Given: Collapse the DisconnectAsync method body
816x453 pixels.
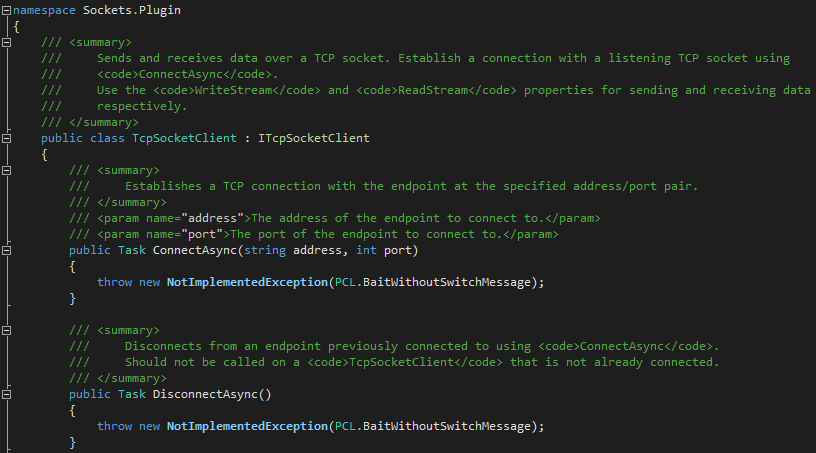Looking at the screenshot, I should [6, 394].
